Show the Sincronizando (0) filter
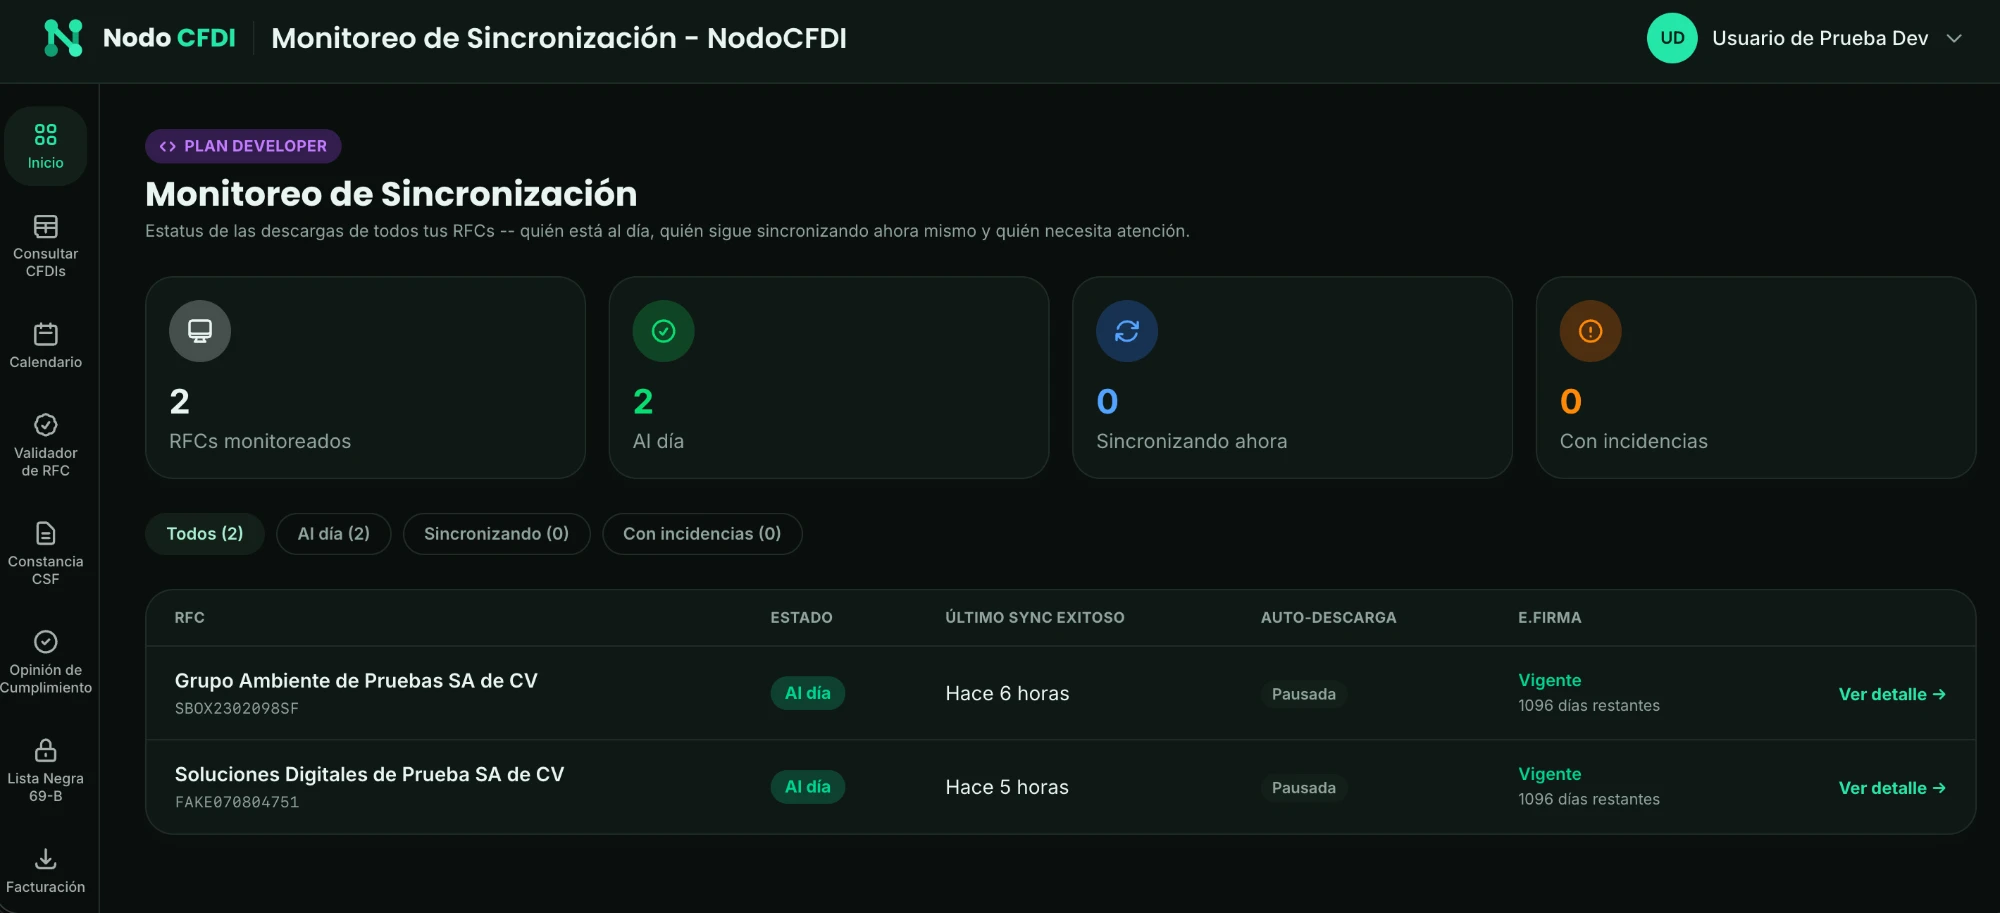This screenshot has height=913, width=2000. [496, 534]
